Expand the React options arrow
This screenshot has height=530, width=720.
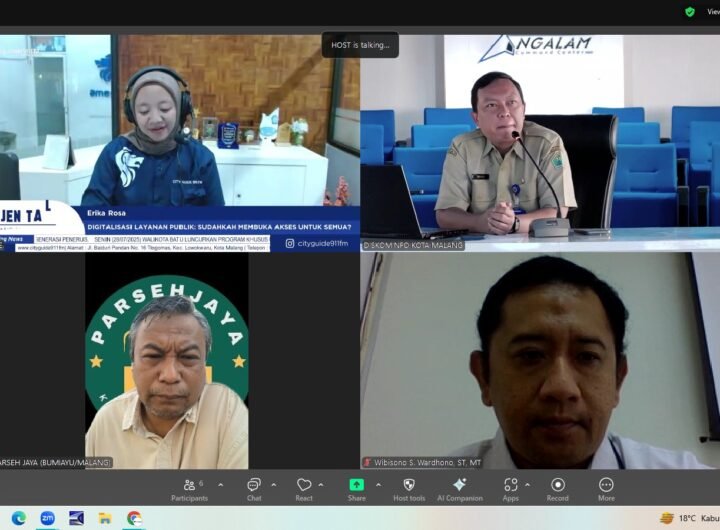pyautogui.click(x=321, y=485)
